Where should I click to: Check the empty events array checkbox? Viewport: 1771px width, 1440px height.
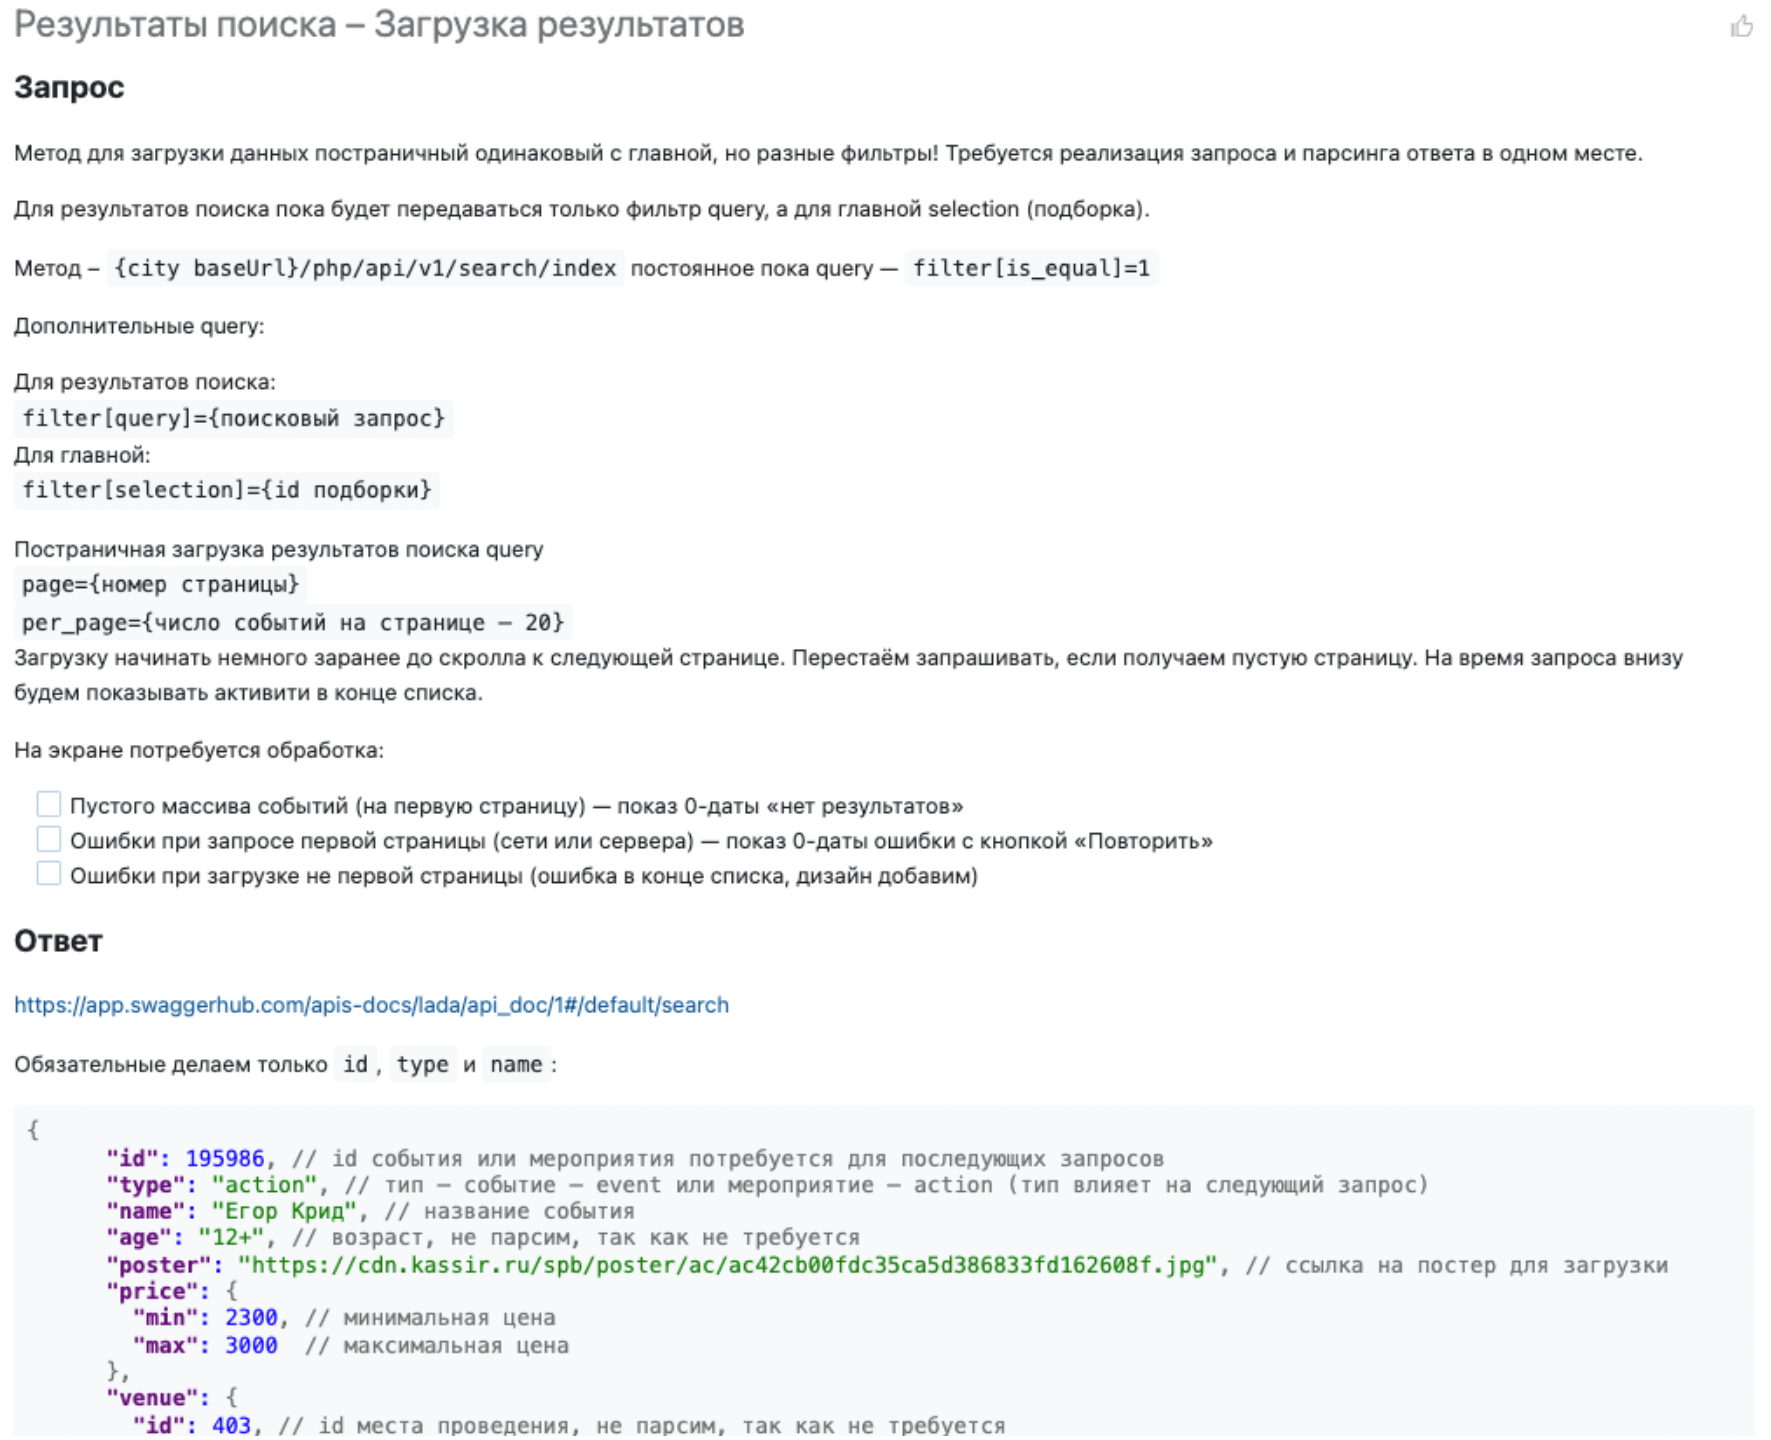(49, 804)
